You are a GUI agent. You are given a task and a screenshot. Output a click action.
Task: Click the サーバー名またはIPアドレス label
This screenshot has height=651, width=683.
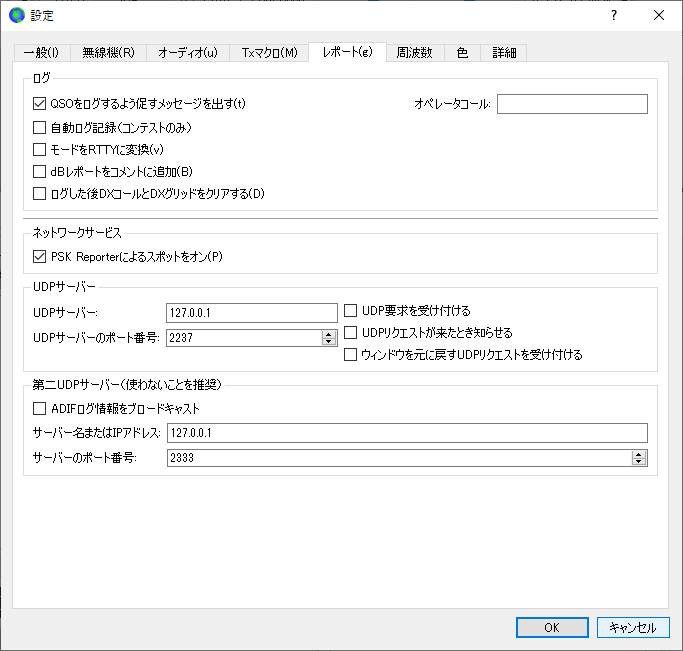pyautogui.click(x=97, y=433)
